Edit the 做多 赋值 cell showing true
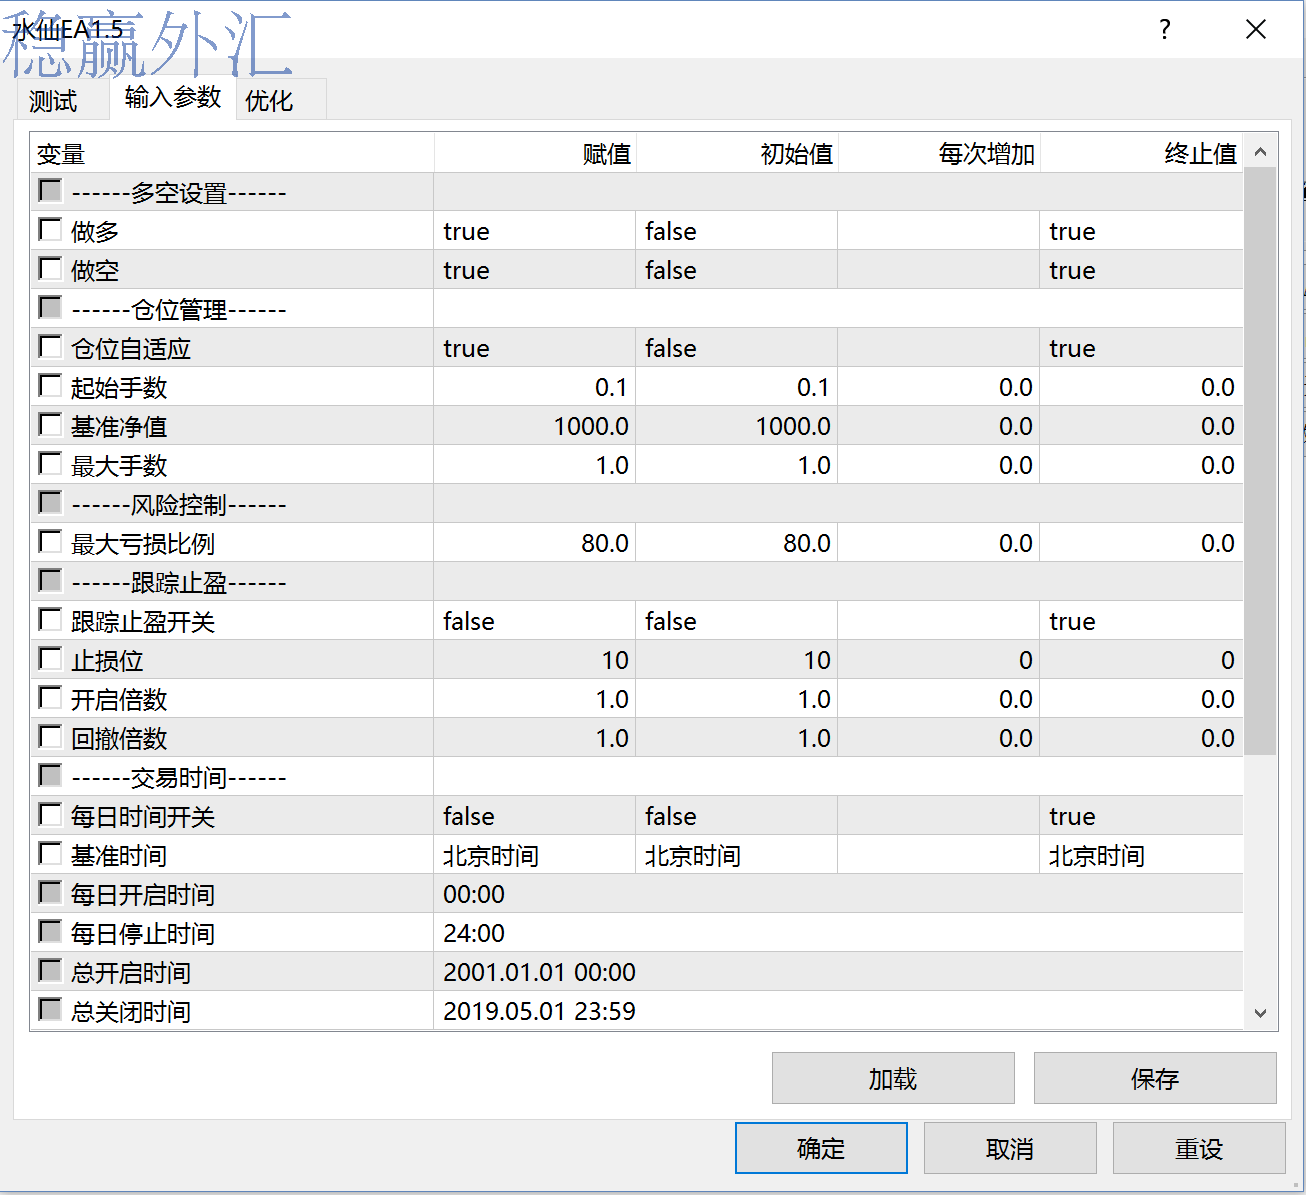This screenshot has height=1195, width=1306. (x=535, y=231)
